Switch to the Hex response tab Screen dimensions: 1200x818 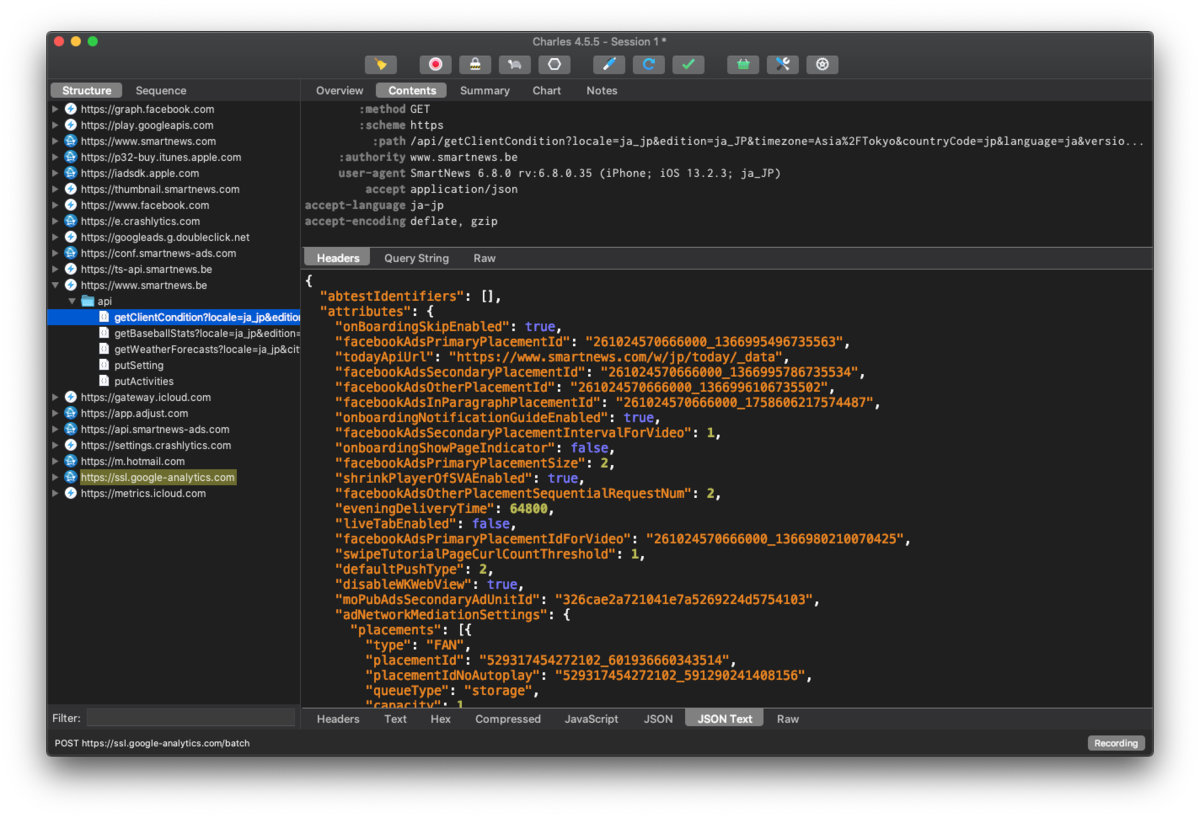(441, 719)
